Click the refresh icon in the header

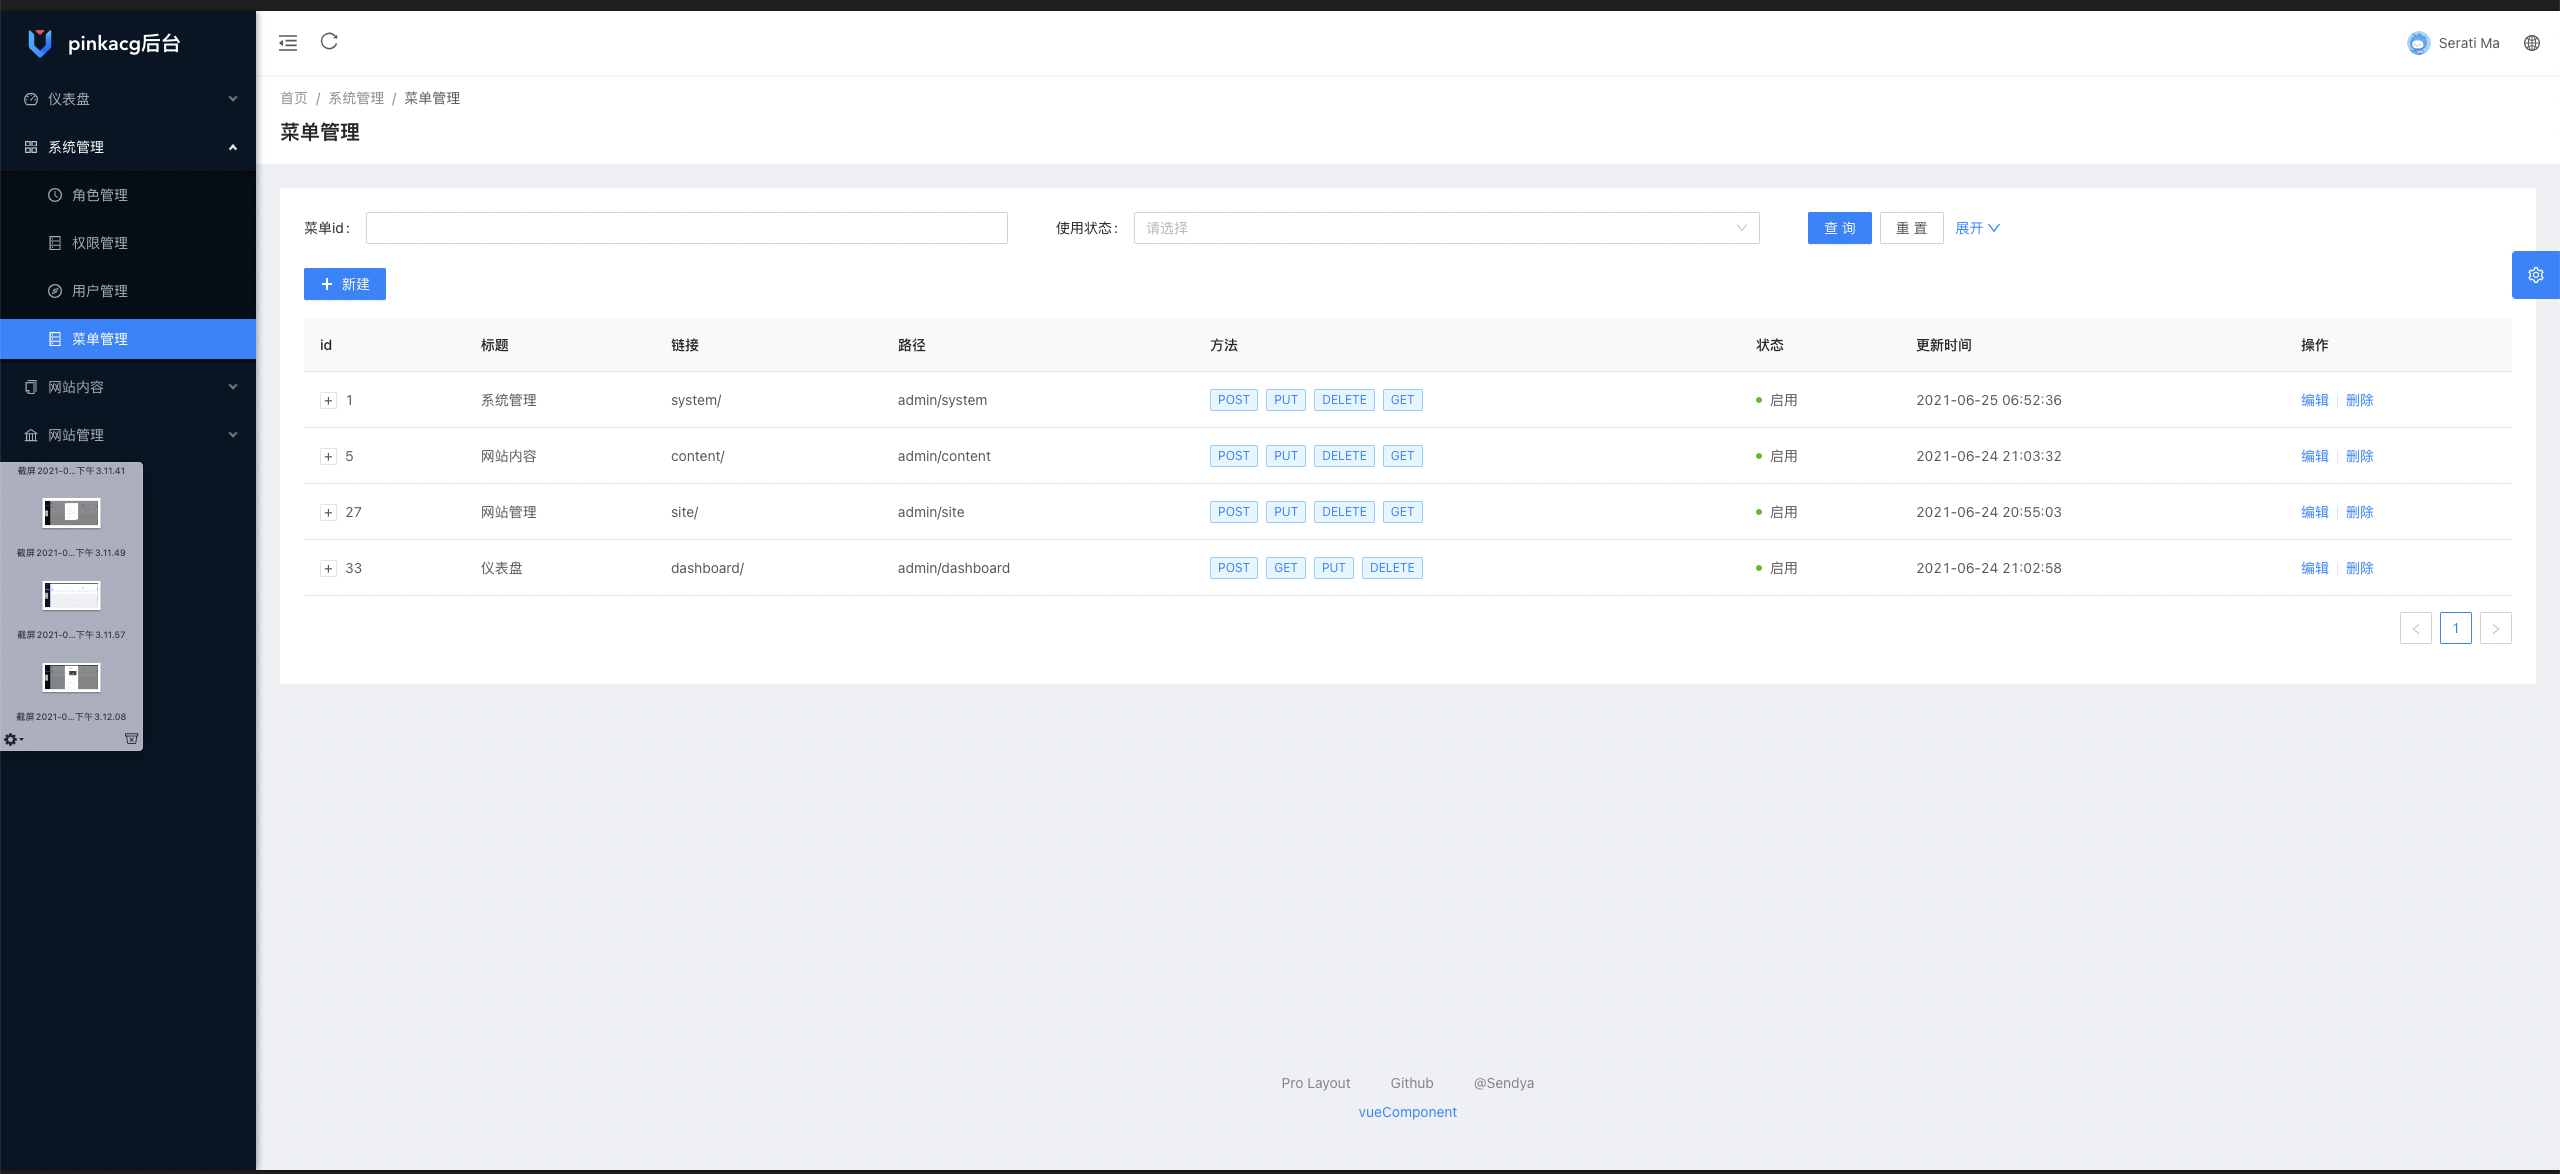click(329, 41)
